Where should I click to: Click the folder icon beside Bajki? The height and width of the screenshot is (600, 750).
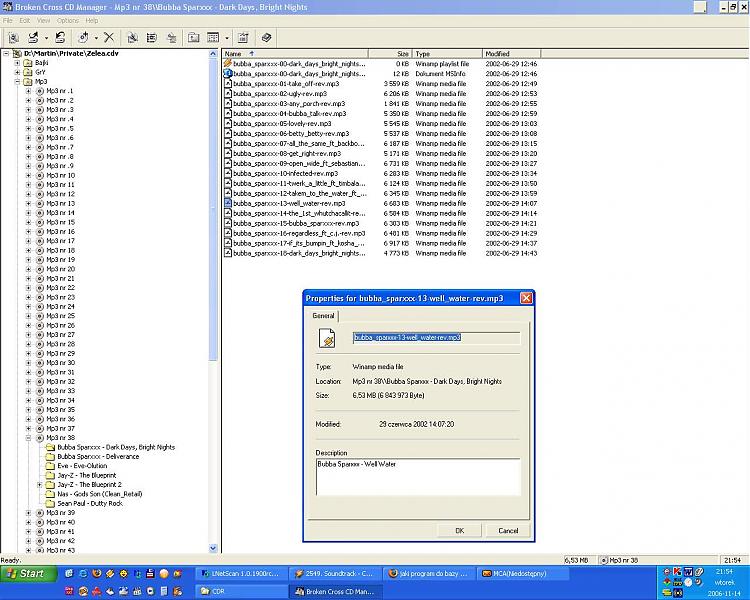pos(28,63)
